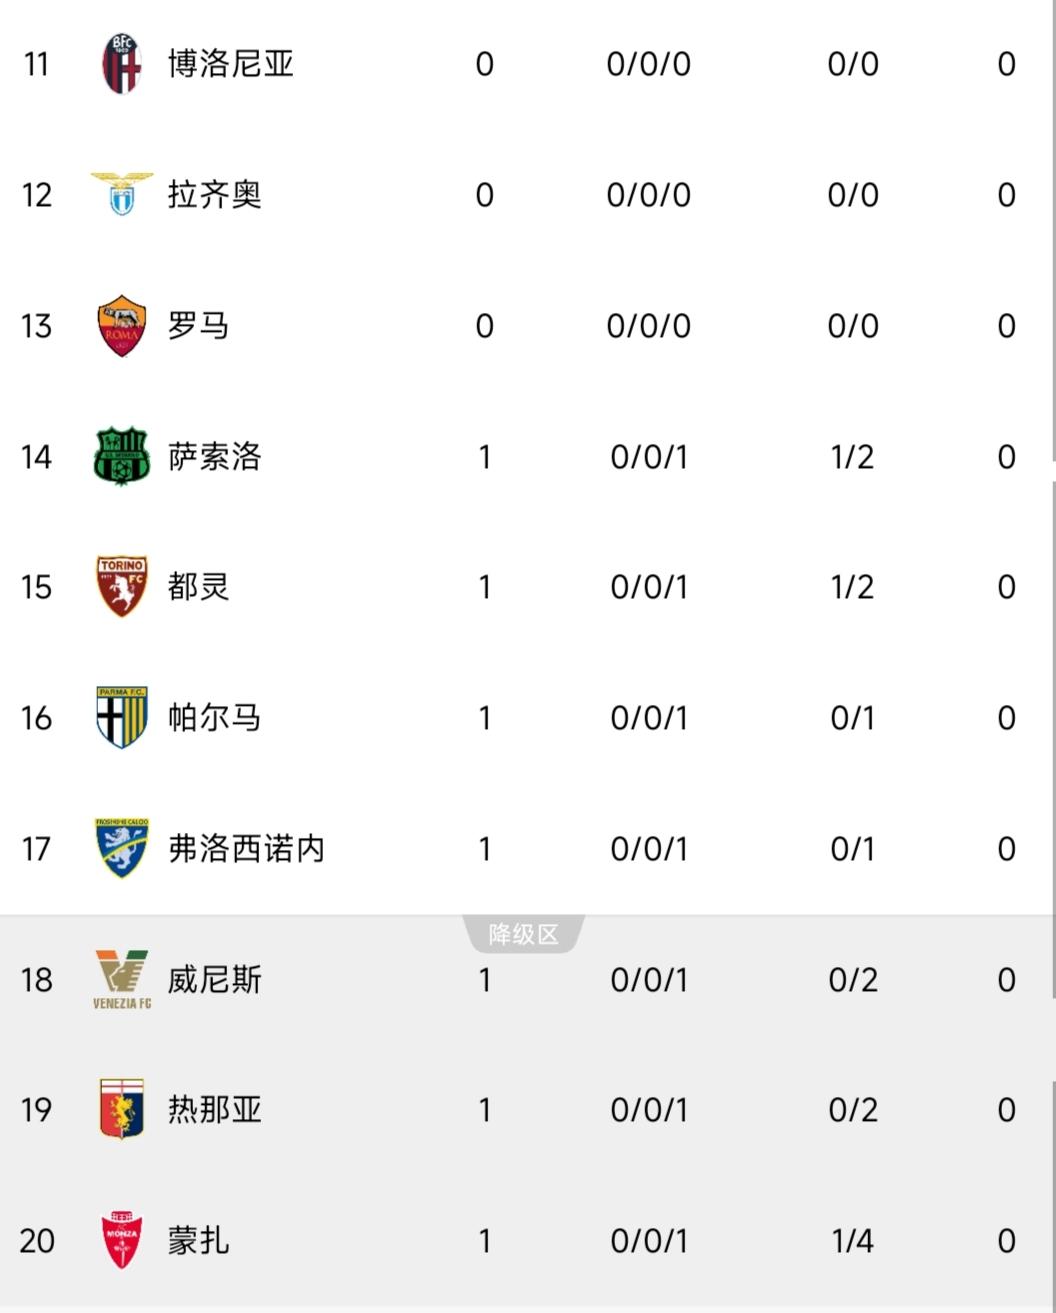This screenshot has width=1056, height=1313.
Task: Select the AS Roma wolf crest
Action: click(x=122, y=326)
